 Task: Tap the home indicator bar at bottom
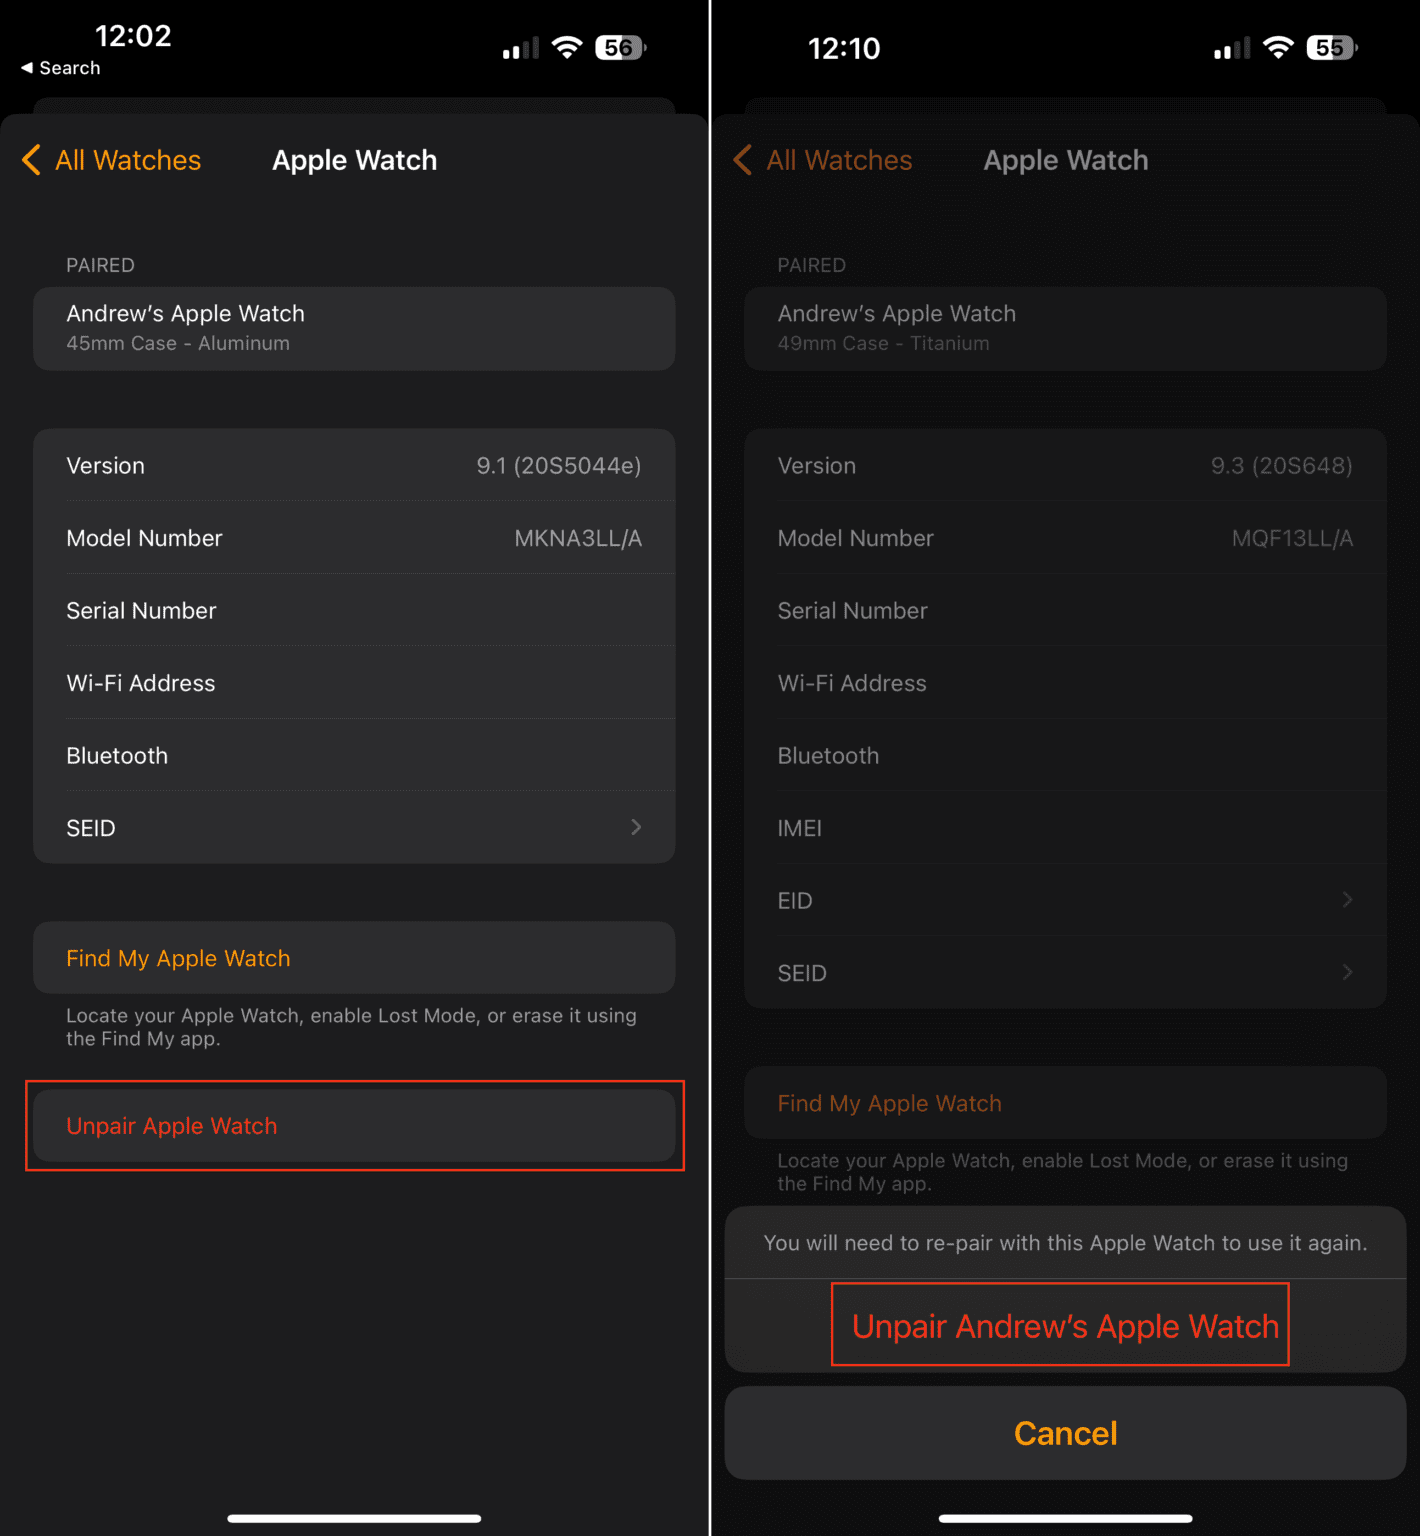coord(354,1519)
